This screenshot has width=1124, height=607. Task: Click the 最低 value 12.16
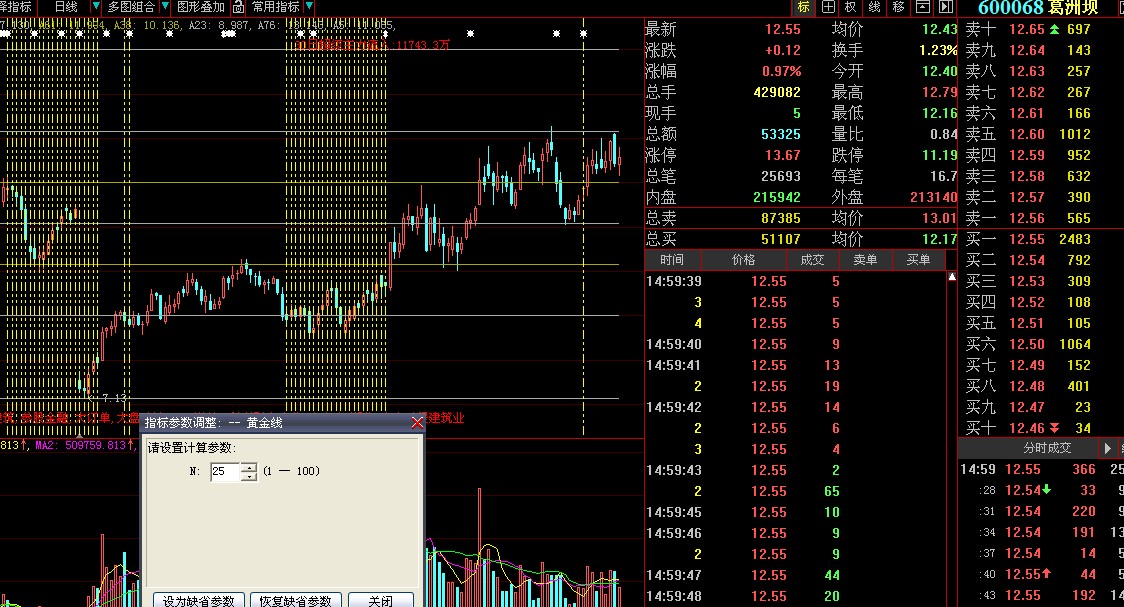click(939, 113)
